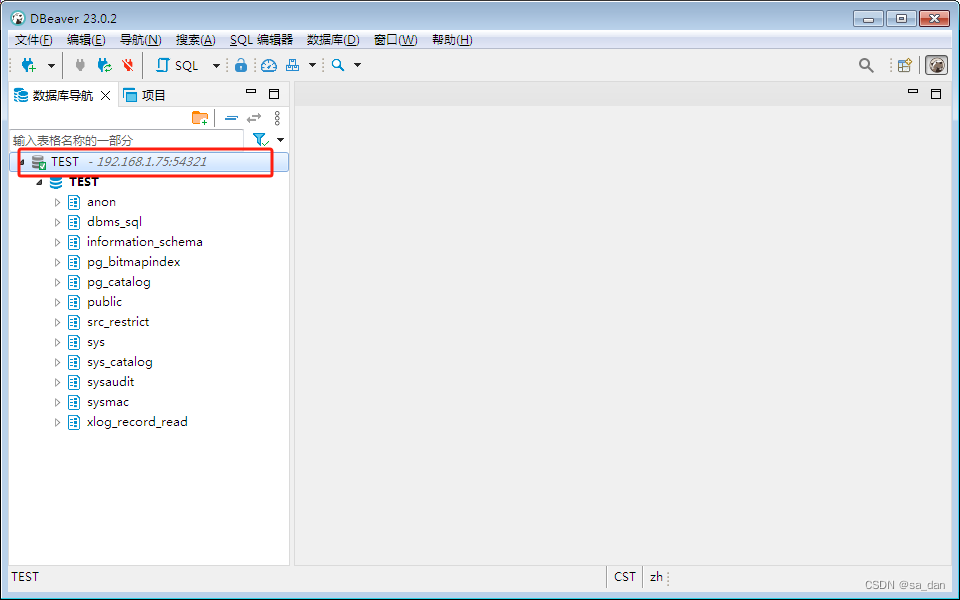Screen dimensions: 960x600
Task: Open the 编辑(E) menu
Action: pyautogui.click(x=86, y=40)
